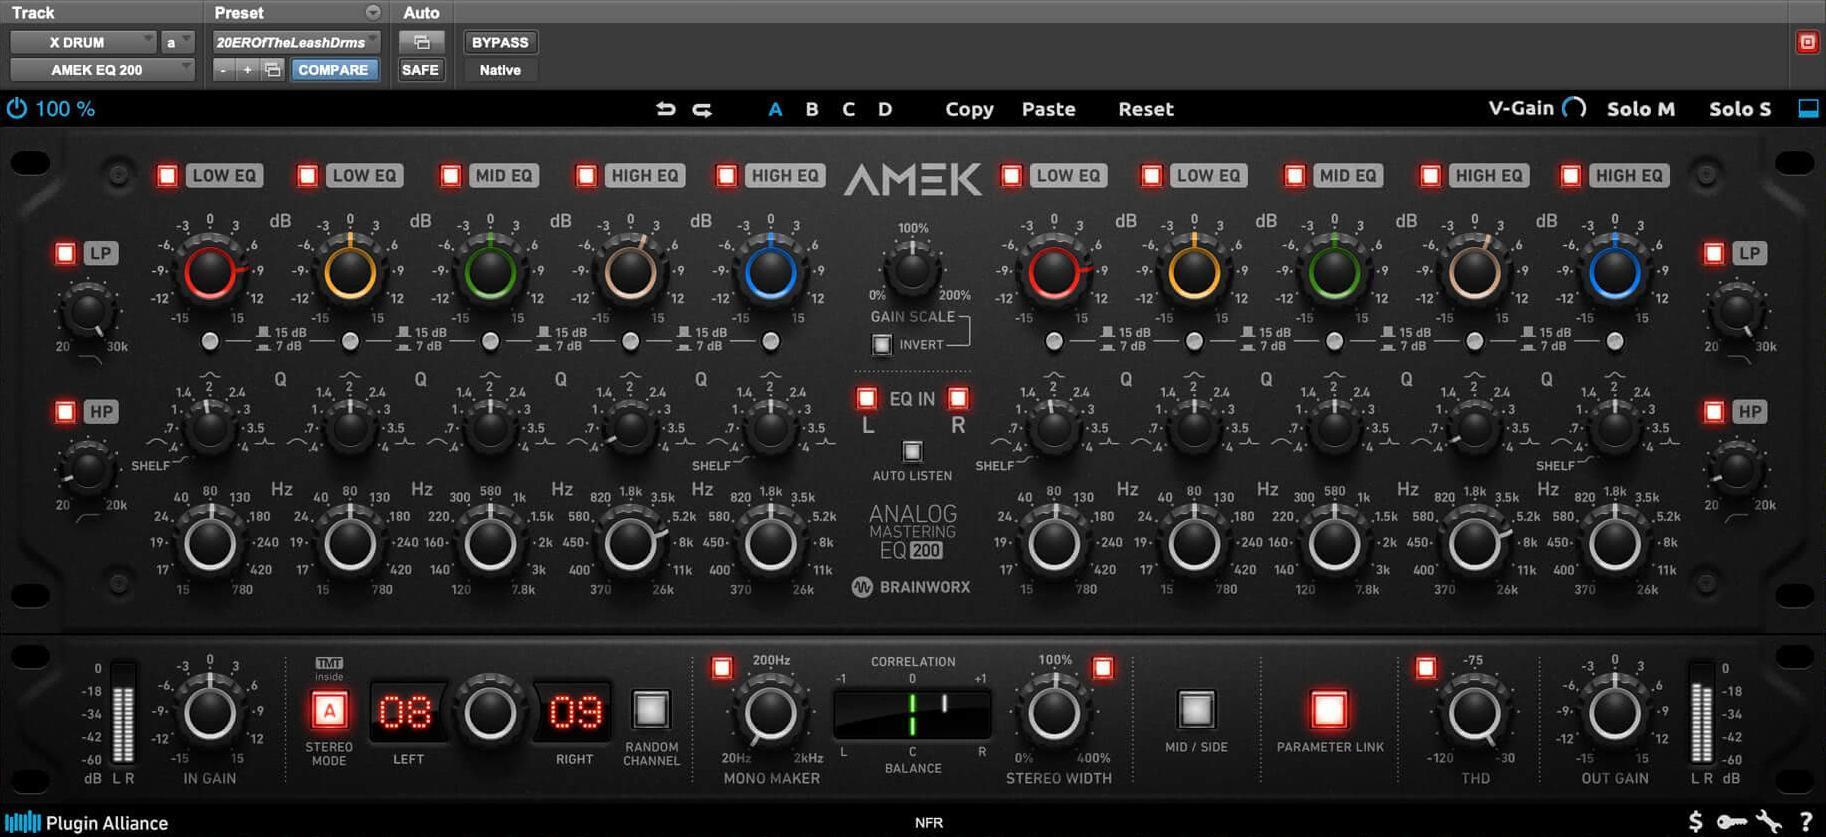Toggle the Stereo Width enable LED

pyautogui.click(x=1103, y=667)
